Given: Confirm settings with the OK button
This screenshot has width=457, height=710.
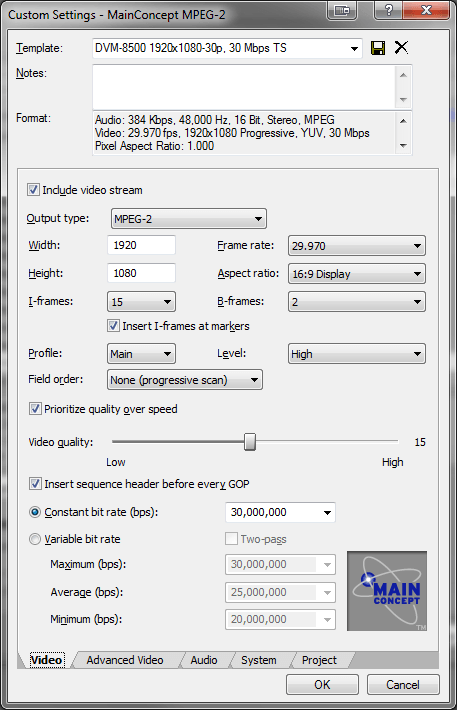Looking at the screenshot, I should pyautogui.click(x=322, y=685).
